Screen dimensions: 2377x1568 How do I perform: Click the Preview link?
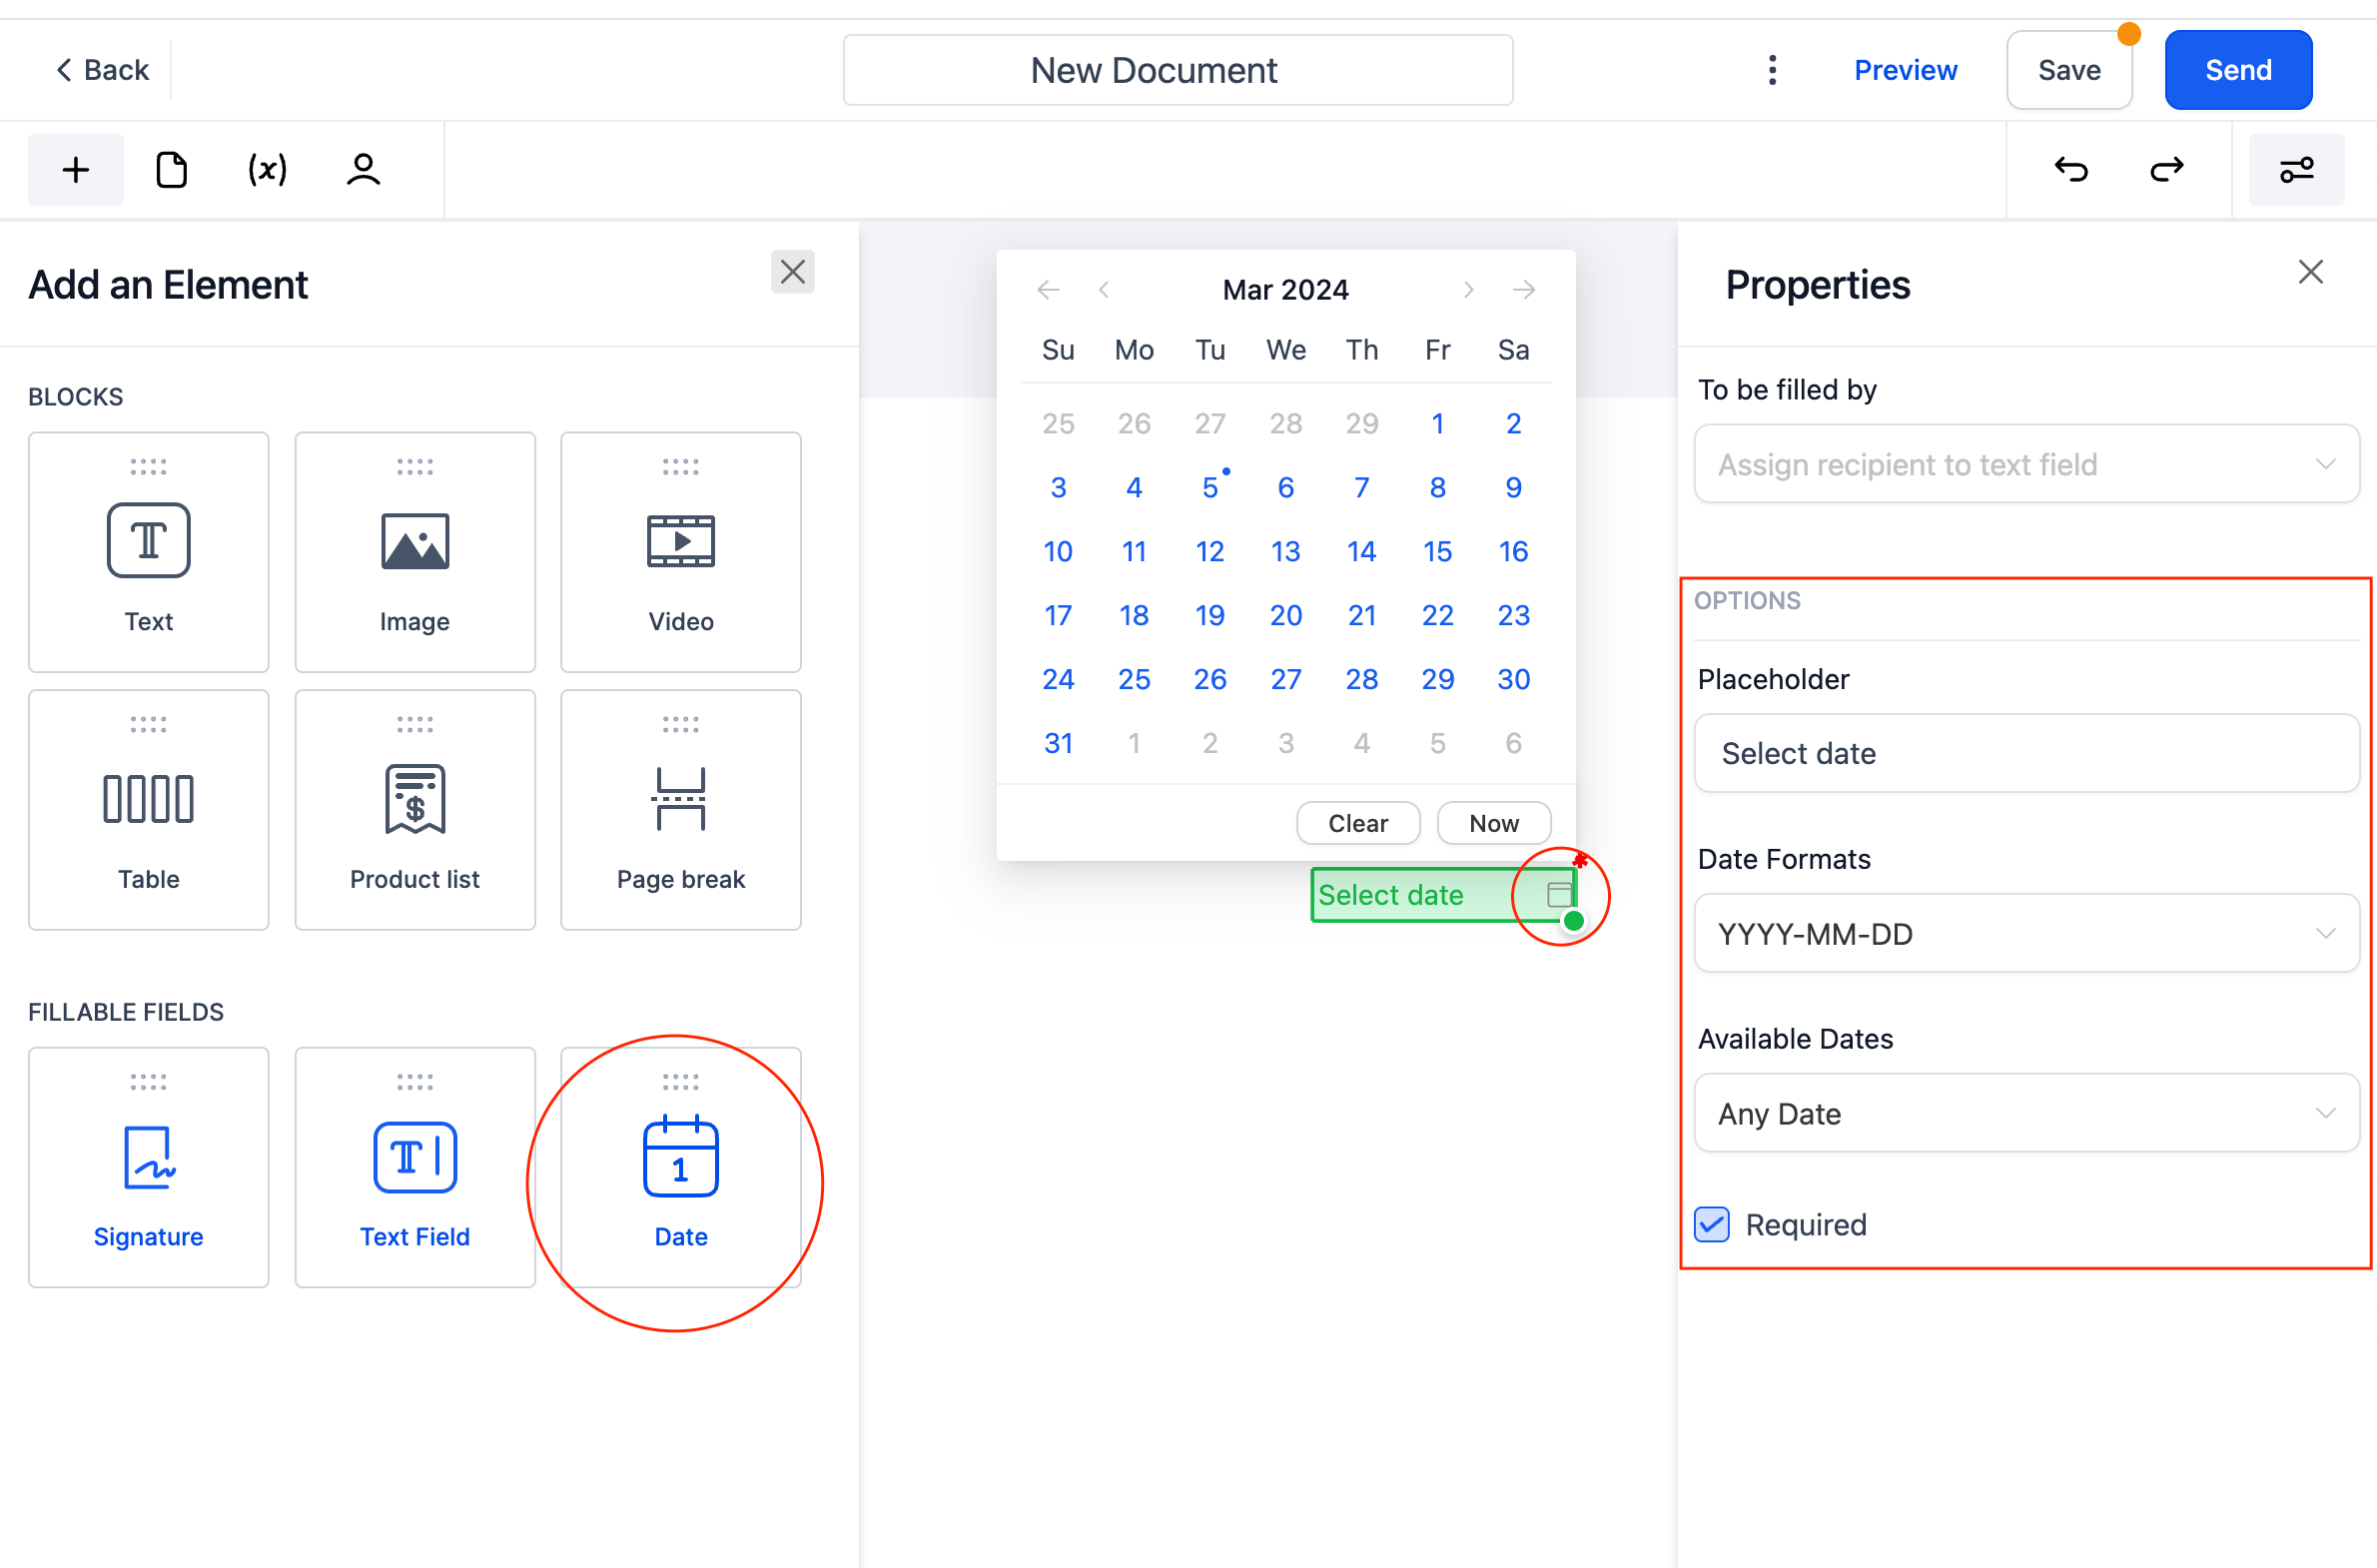coord(1905,70)
